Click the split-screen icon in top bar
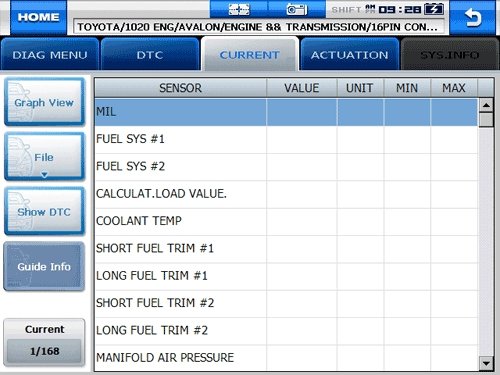The image size is (500, 375). click(x=239, y=9)
